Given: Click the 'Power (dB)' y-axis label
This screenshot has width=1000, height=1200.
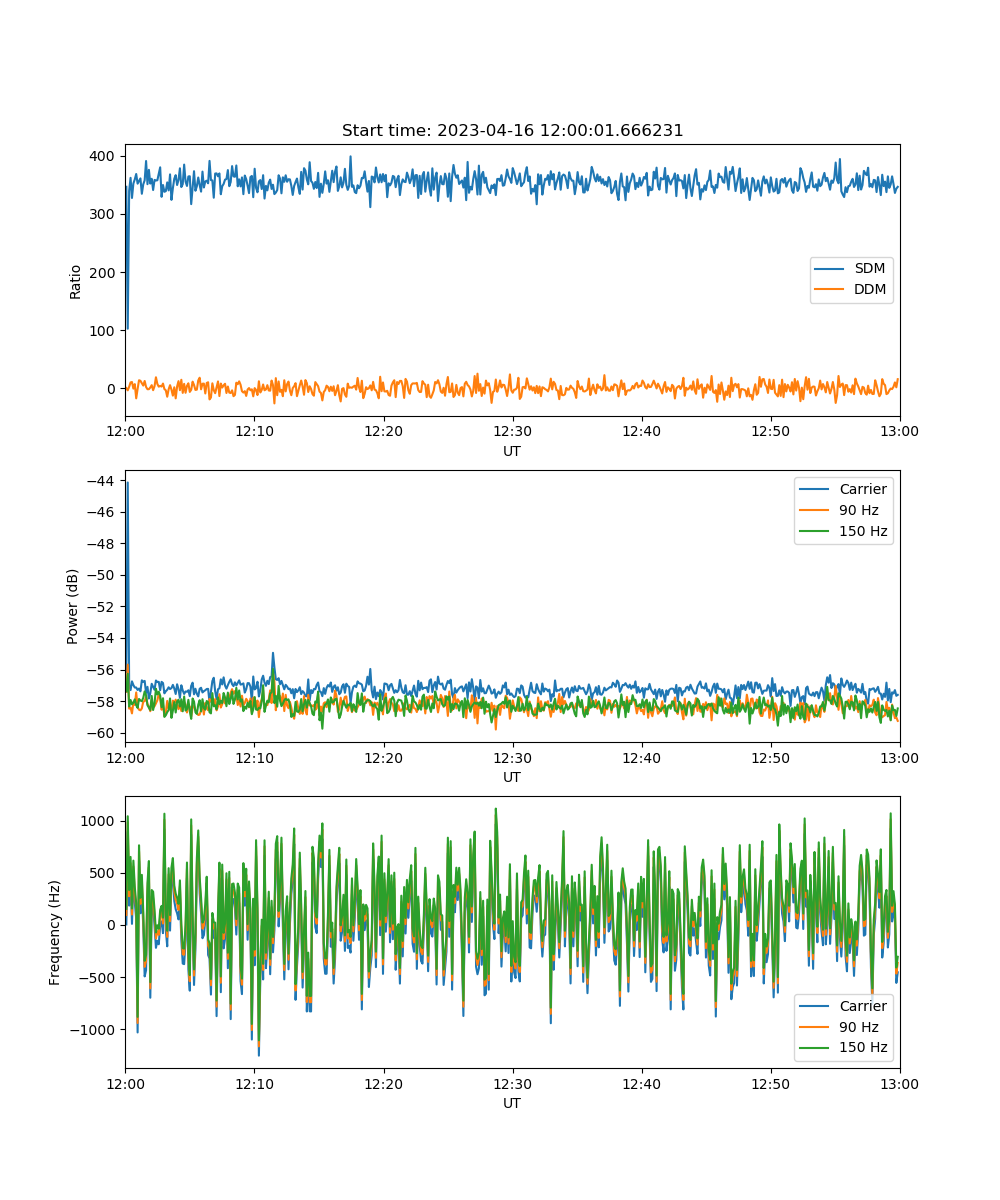Looking at the screenshot, I should tap(73, 606).
